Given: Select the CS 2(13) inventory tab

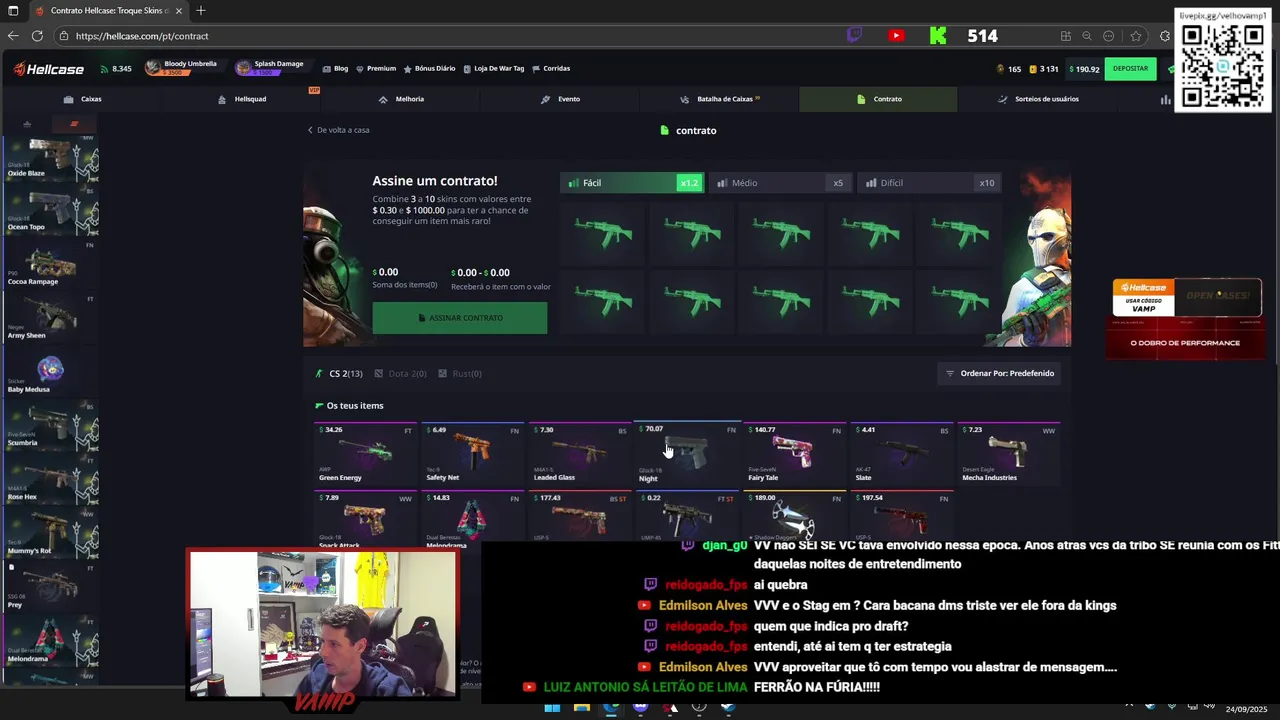Looking at the screenshot, I should tap(339, 374).
